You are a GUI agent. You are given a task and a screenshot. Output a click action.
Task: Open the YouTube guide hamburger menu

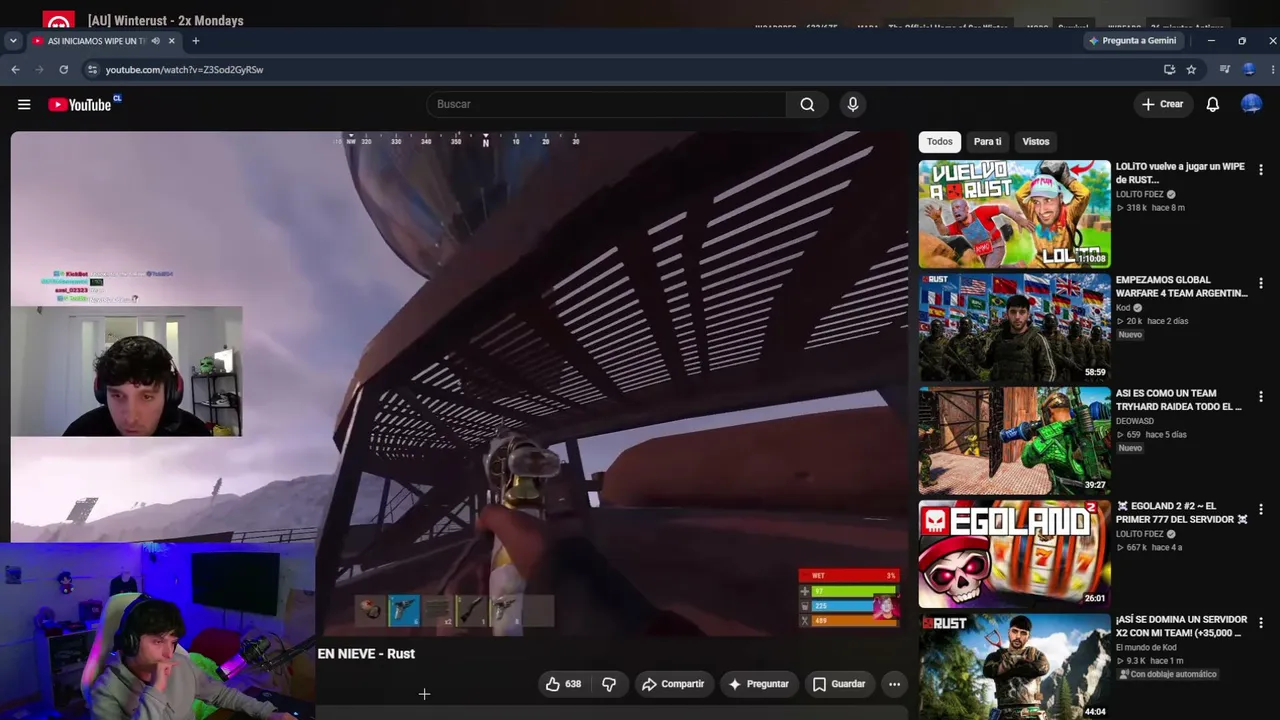pyautogui.click(x=24, y=104)
